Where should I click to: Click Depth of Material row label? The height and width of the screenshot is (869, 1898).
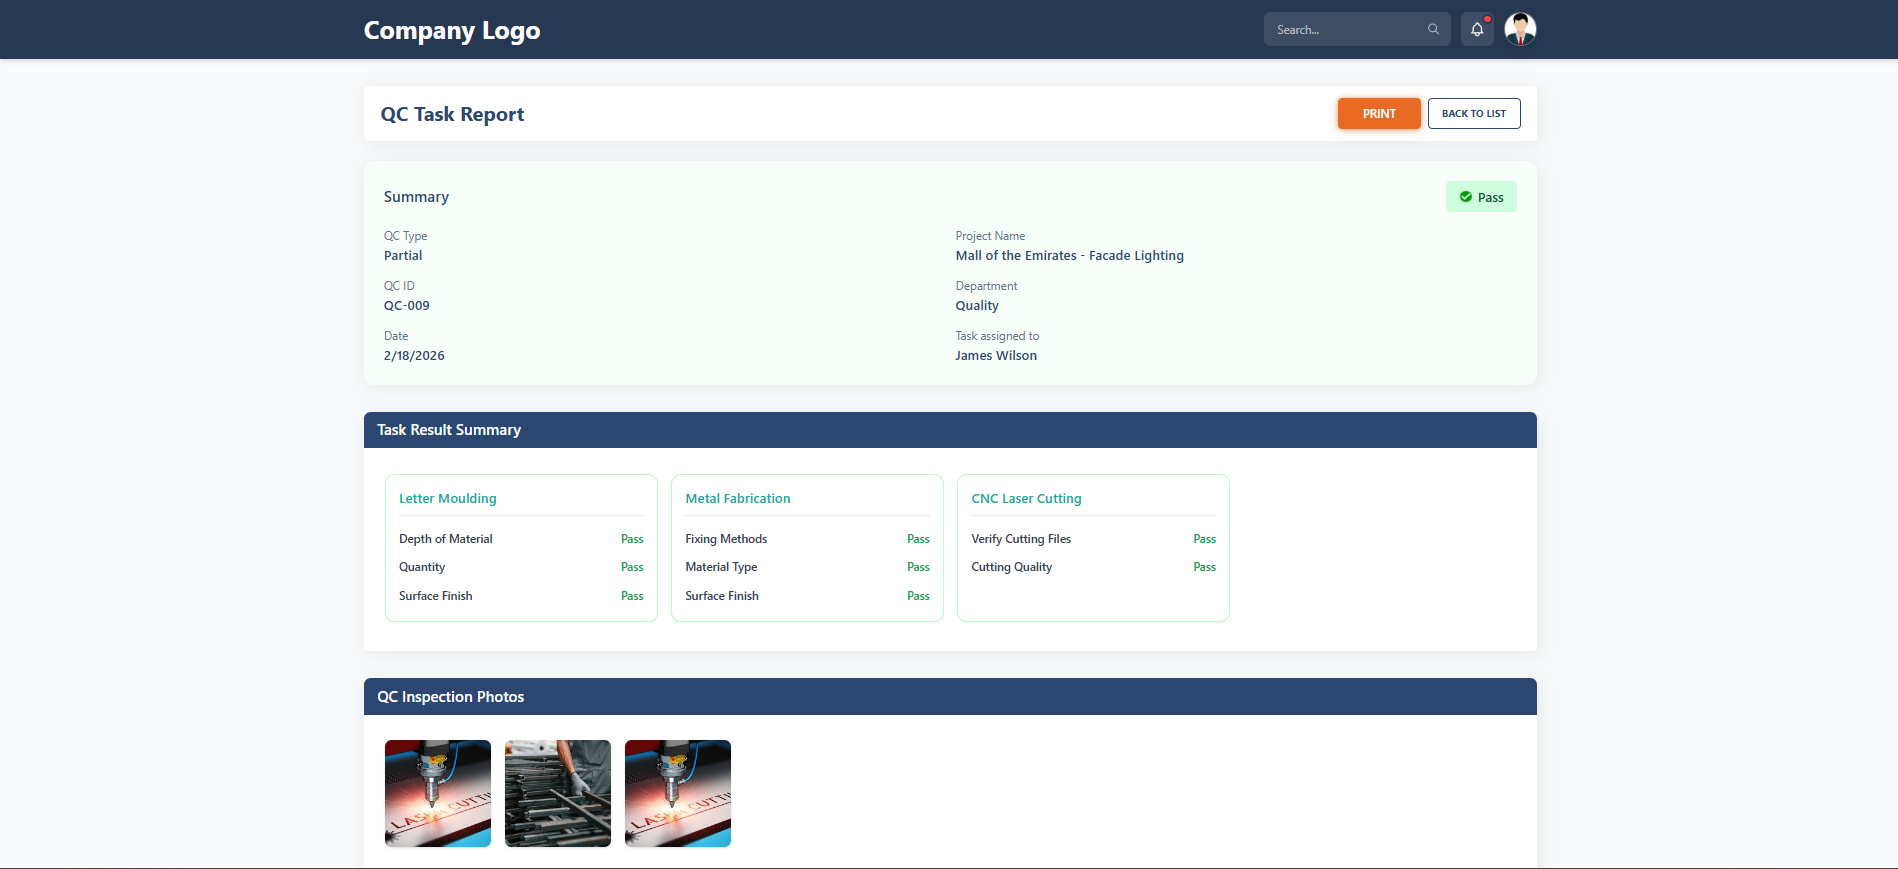(446, 539)
